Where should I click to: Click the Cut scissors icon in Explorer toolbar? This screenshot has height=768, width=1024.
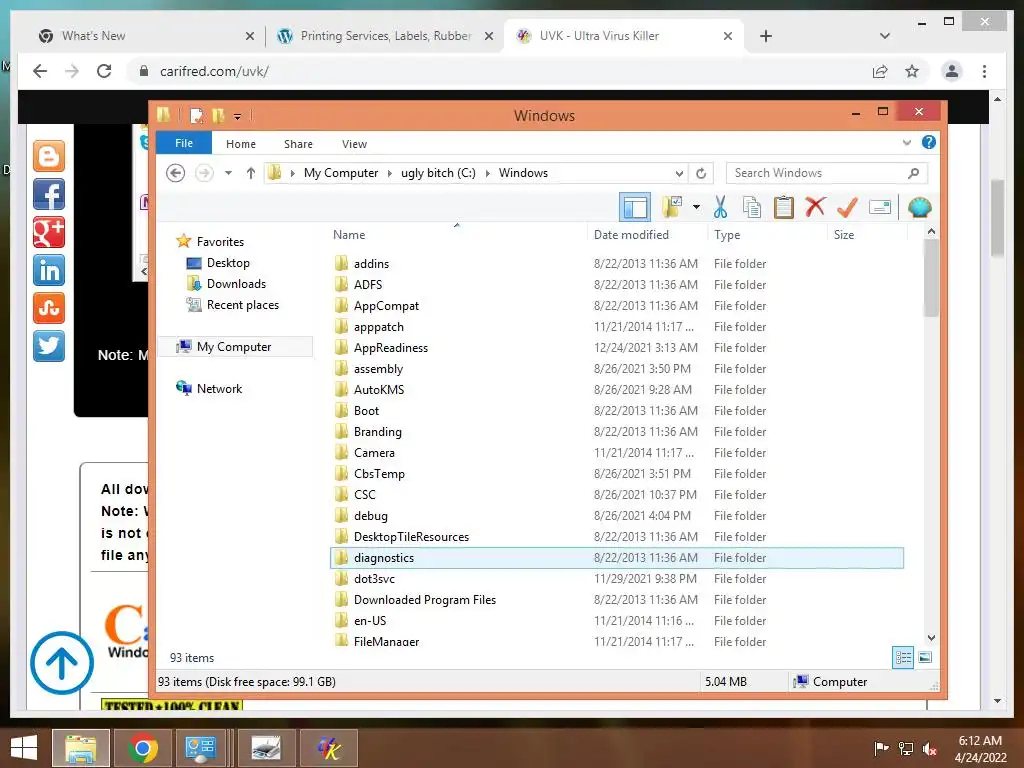720,208
